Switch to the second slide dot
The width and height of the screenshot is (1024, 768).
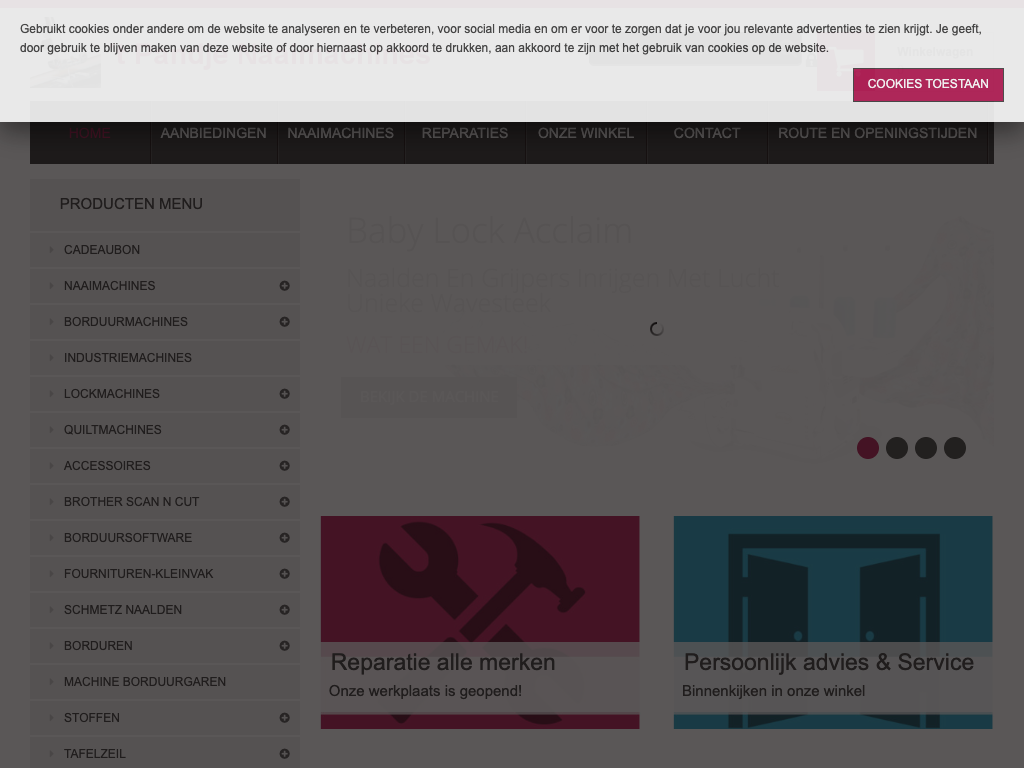(x=897, y=448)
